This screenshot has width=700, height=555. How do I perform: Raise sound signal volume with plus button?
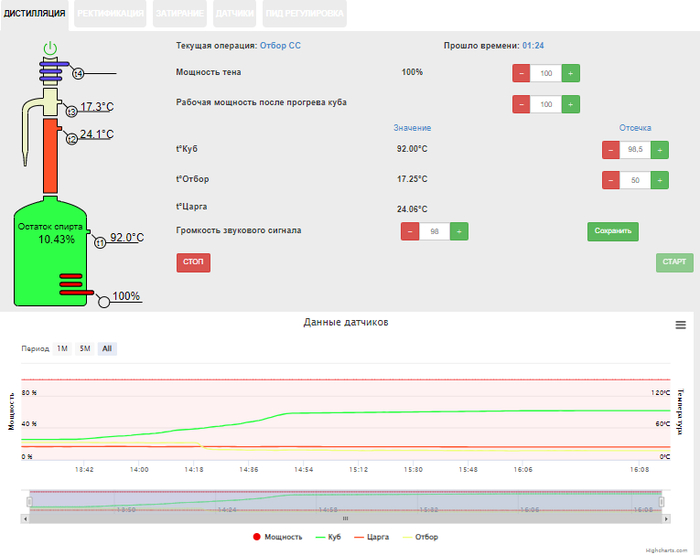(457, 231)
